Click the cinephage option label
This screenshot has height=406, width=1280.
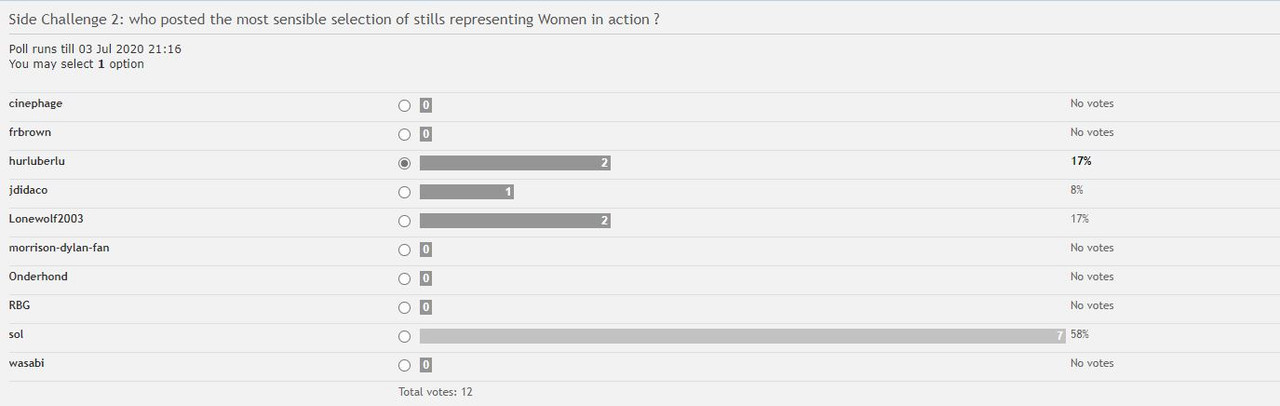36,104
